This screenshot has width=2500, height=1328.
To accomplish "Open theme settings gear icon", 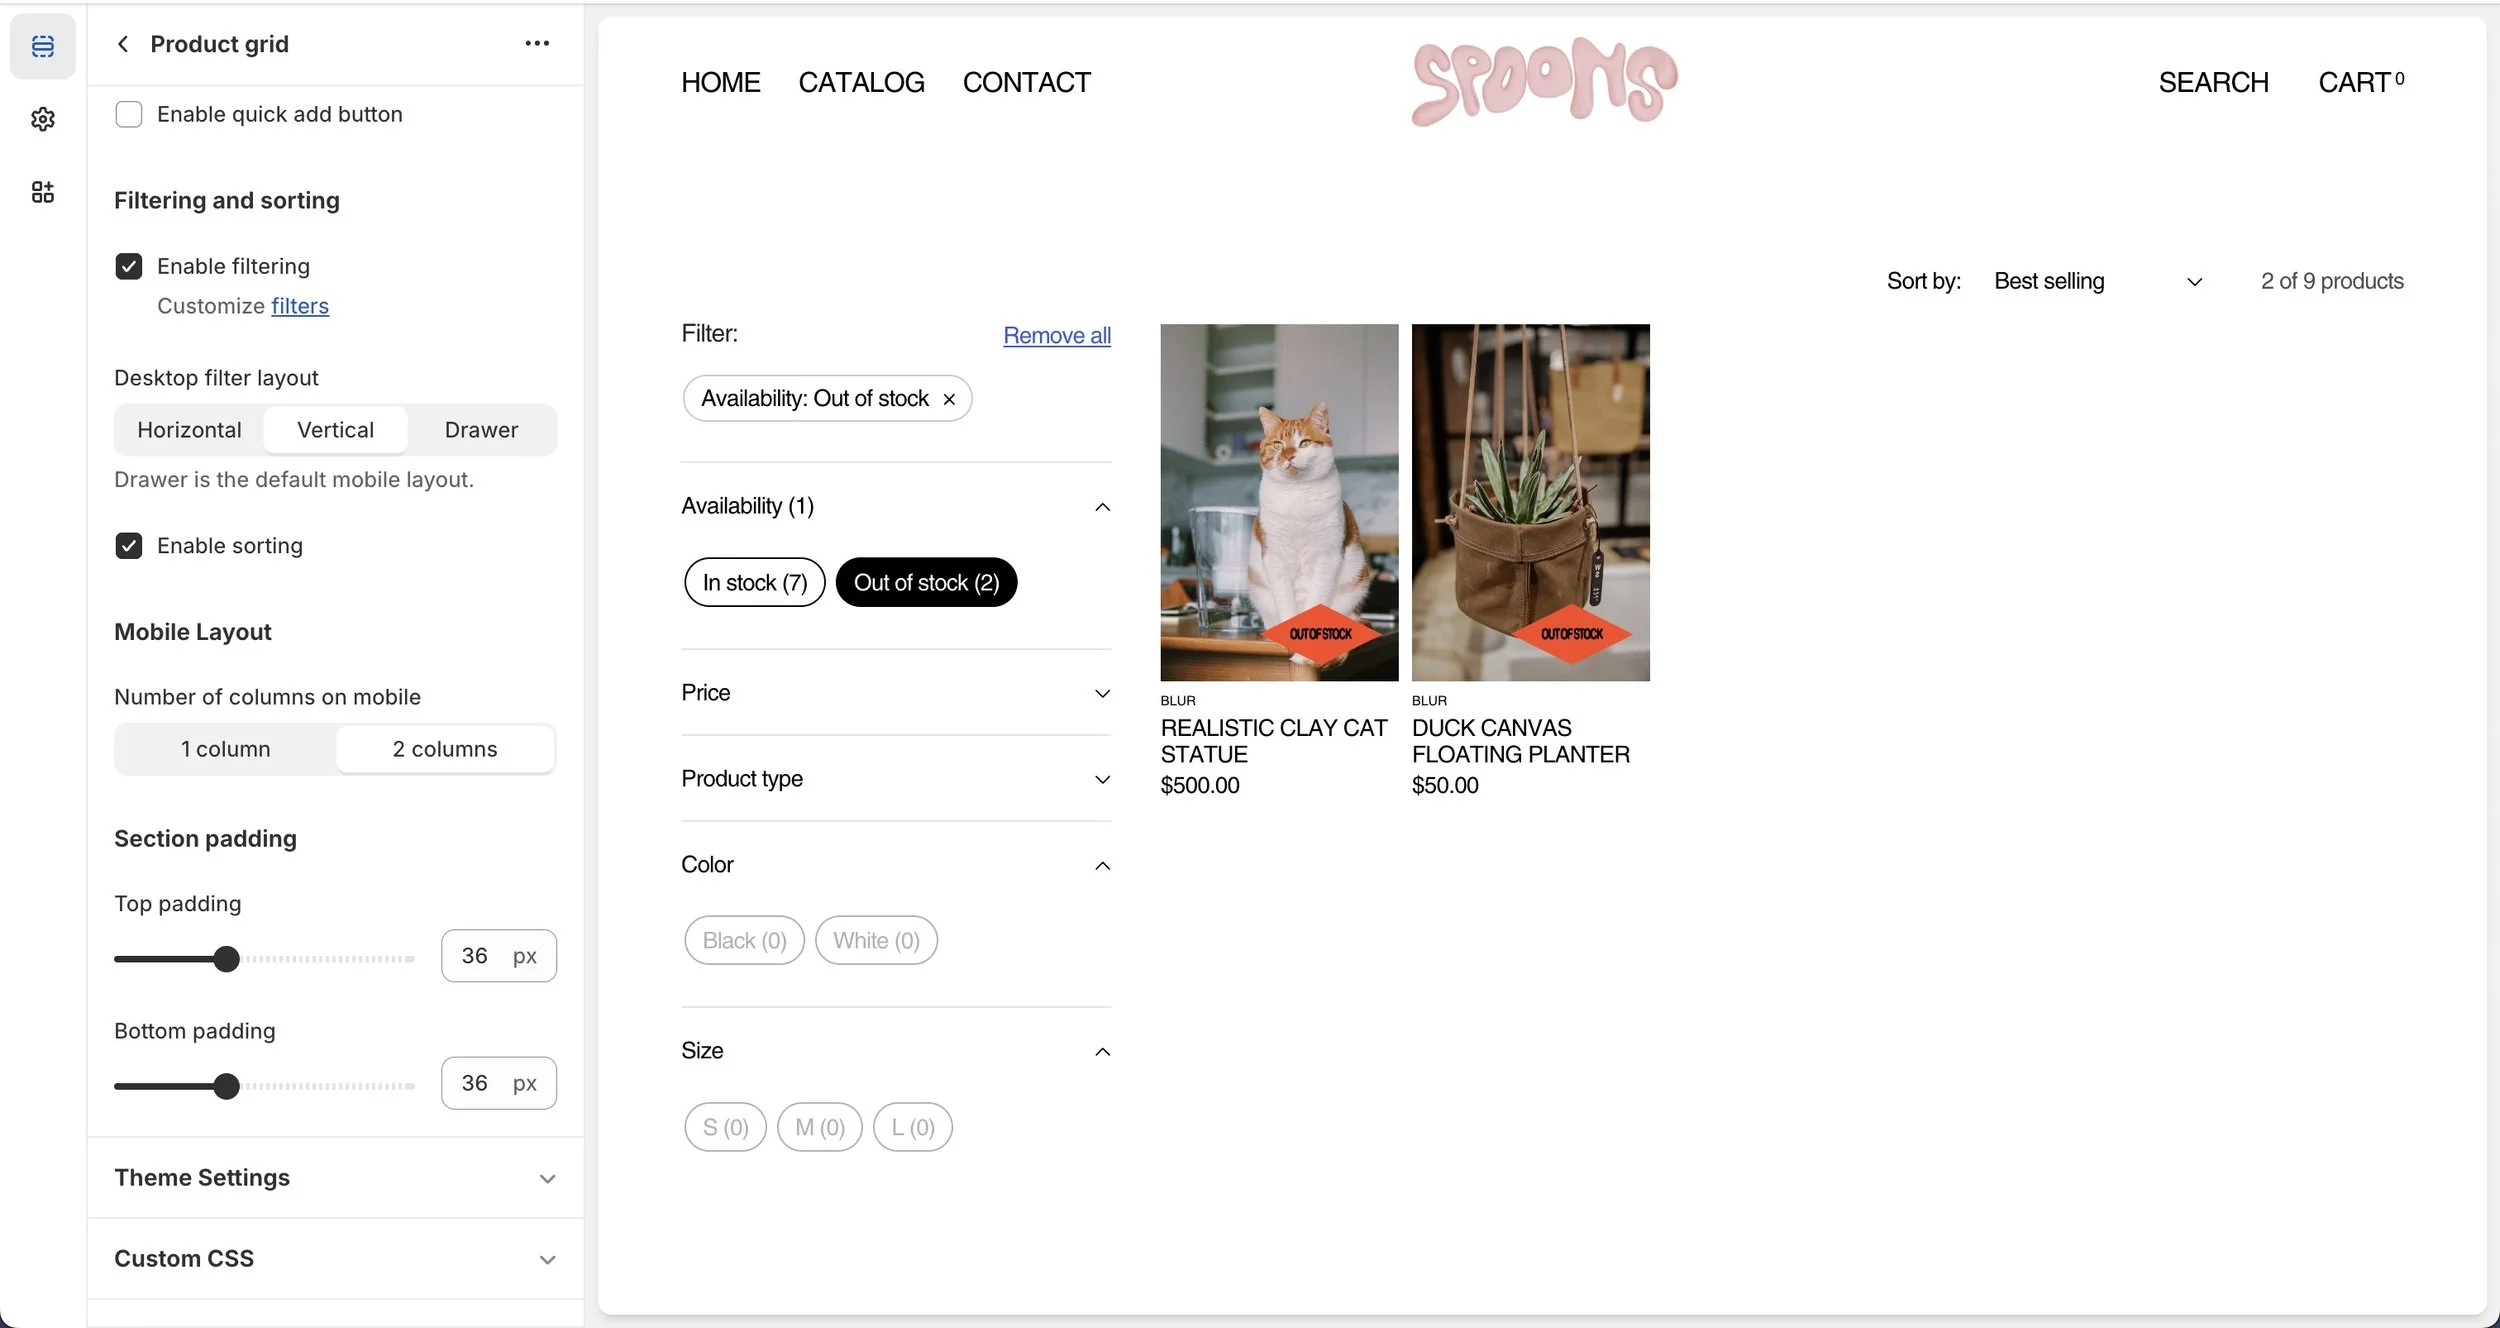I will pyautogui.click(x=42, y=119).
